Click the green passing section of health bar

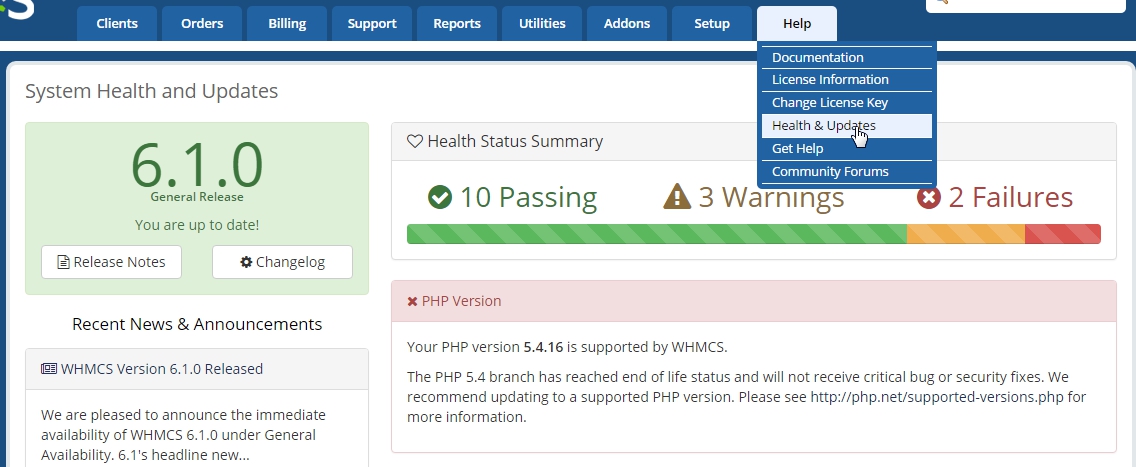coord(657,234)
